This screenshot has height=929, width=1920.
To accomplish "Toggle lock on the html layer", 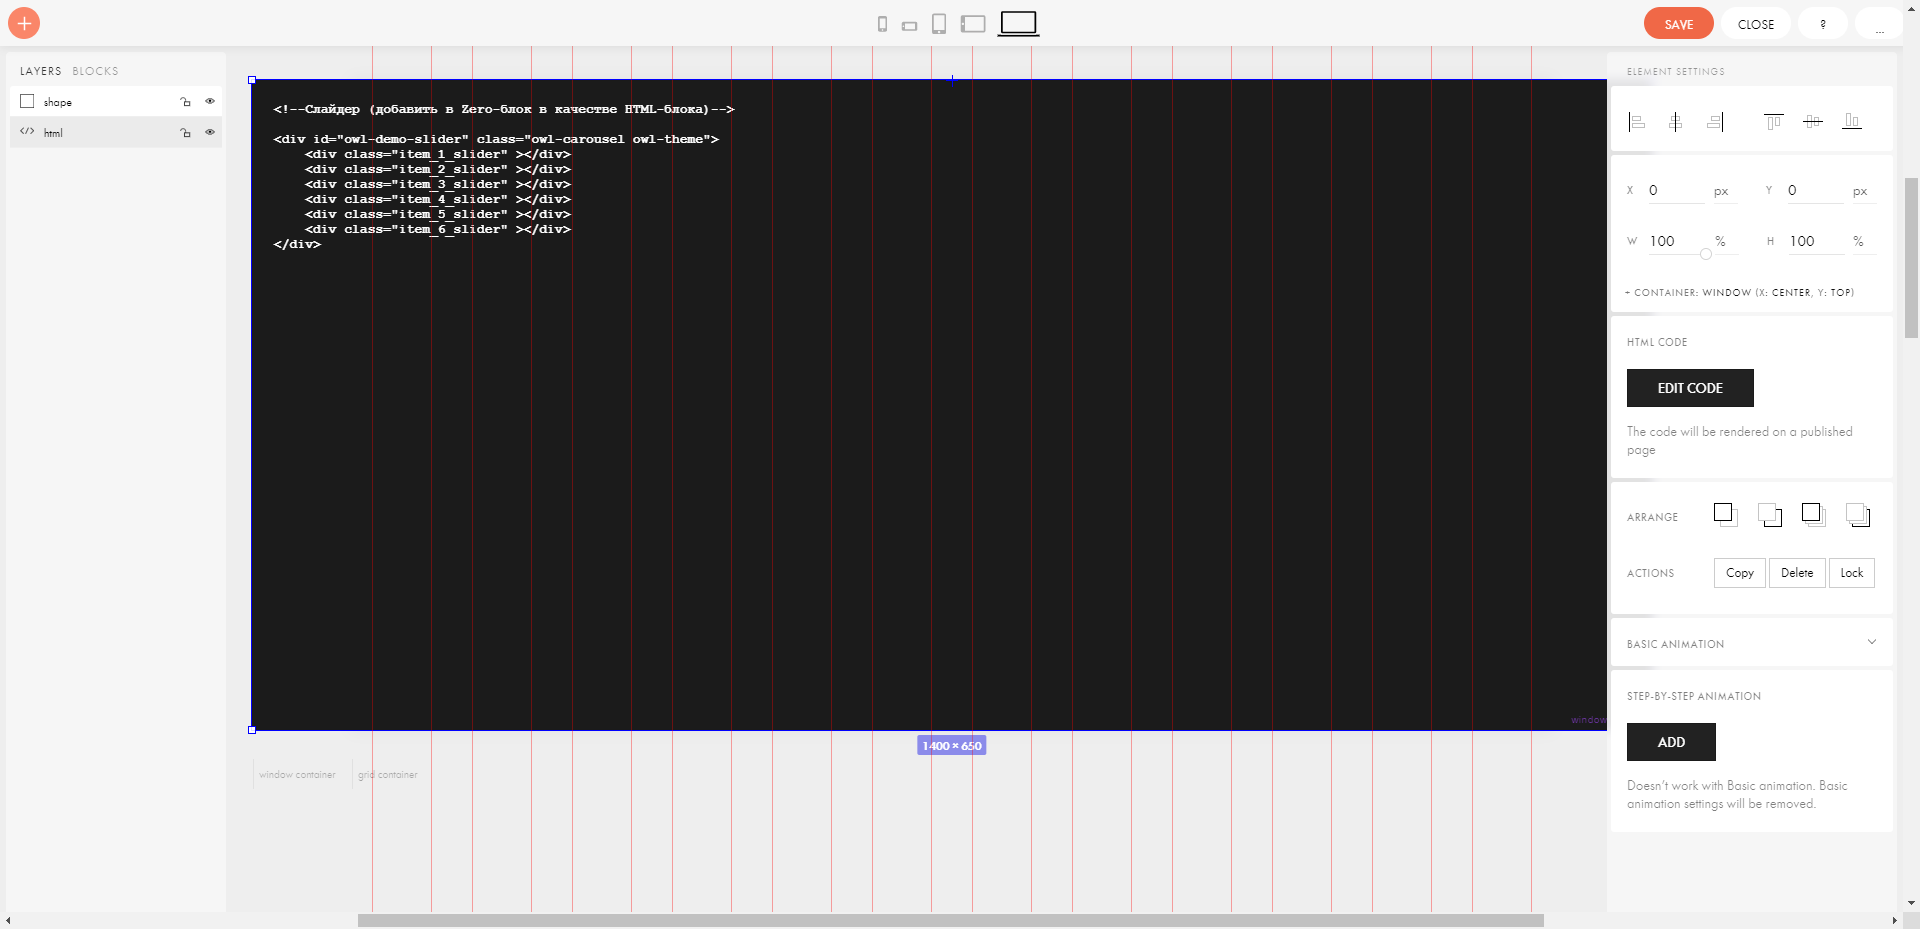I will click(x=185, y=132).
